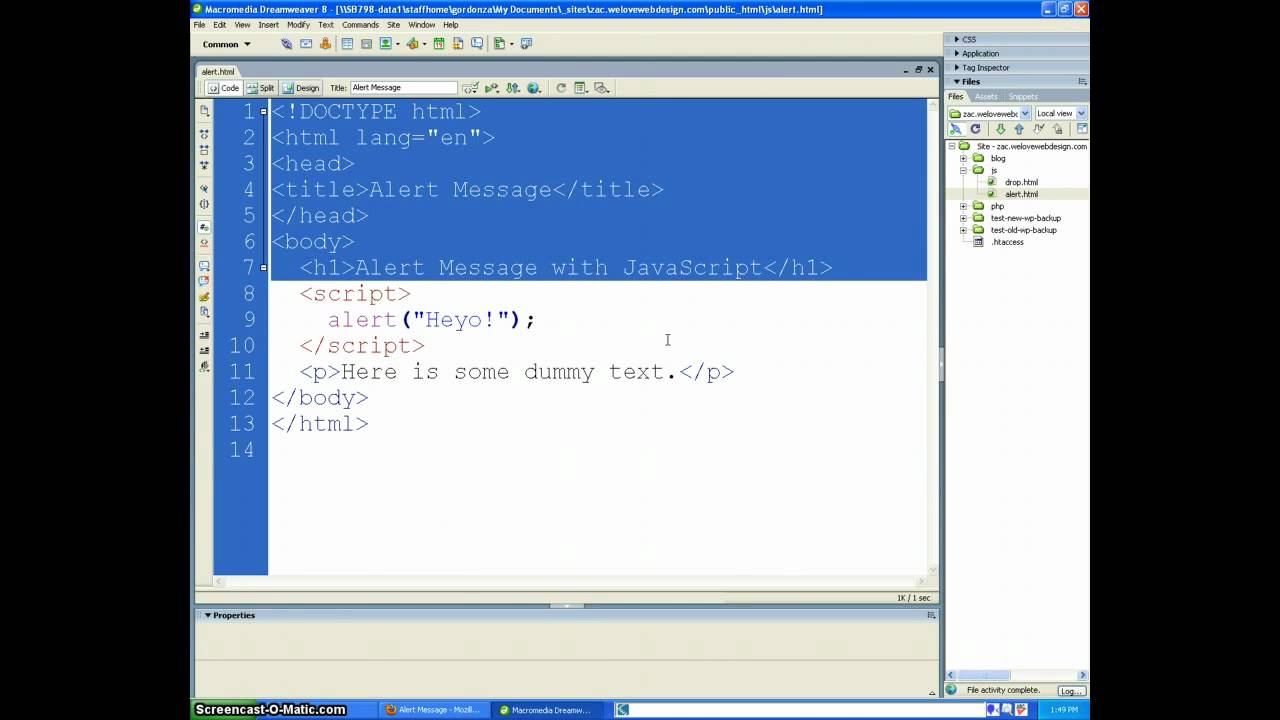This screenshot has height=720, width=1280.
Task: Click the Put Files up-arrow icon
Action: click(x=1019, y=129)
